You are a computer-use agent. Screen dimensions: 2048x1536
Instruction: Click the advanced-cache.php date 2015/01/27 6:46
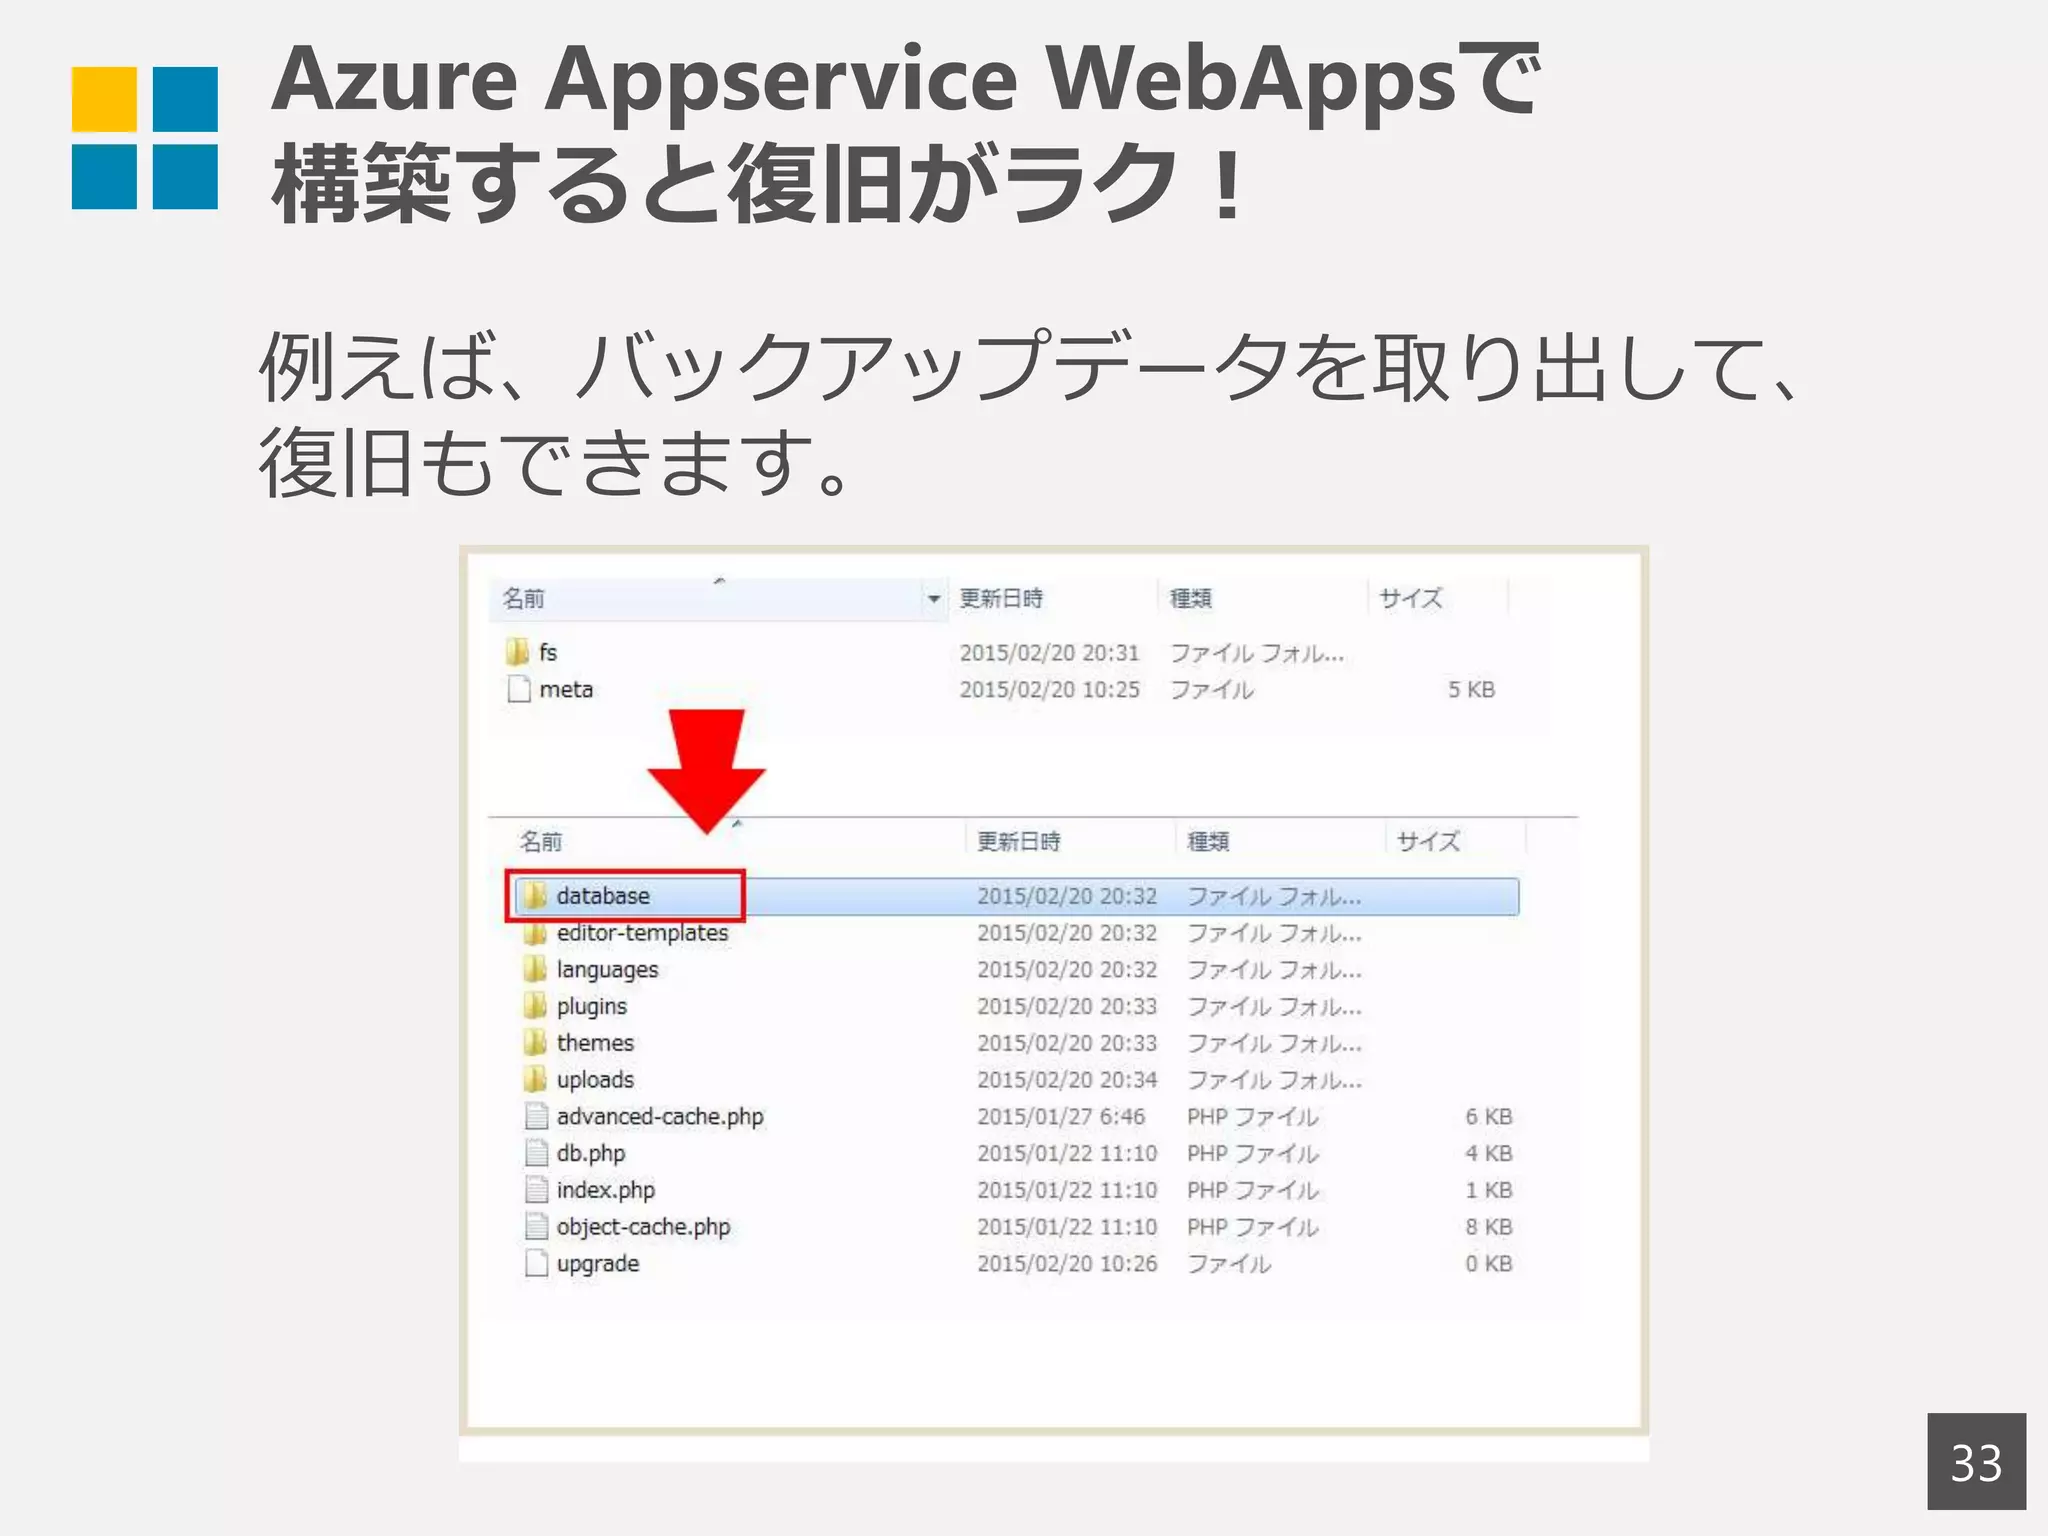click(1061, 1117)
